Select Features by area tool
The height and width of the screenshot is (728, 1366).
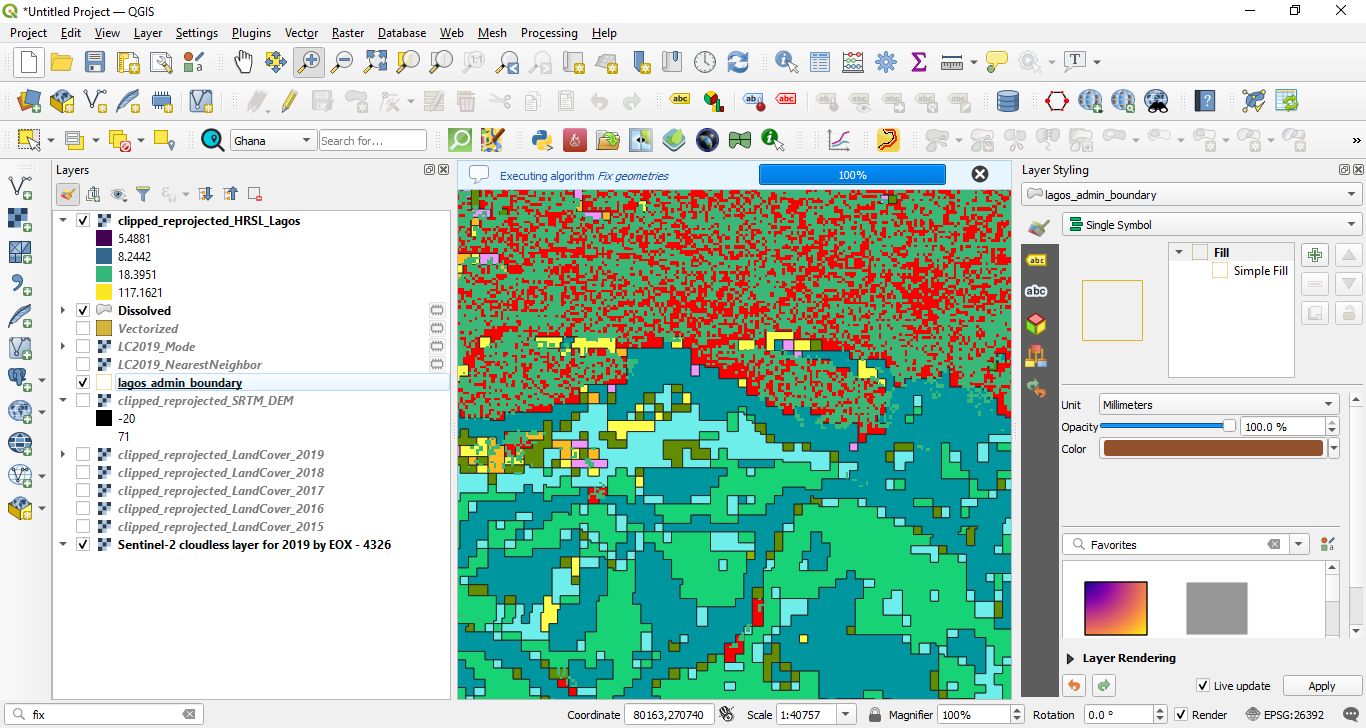(29, 140)
